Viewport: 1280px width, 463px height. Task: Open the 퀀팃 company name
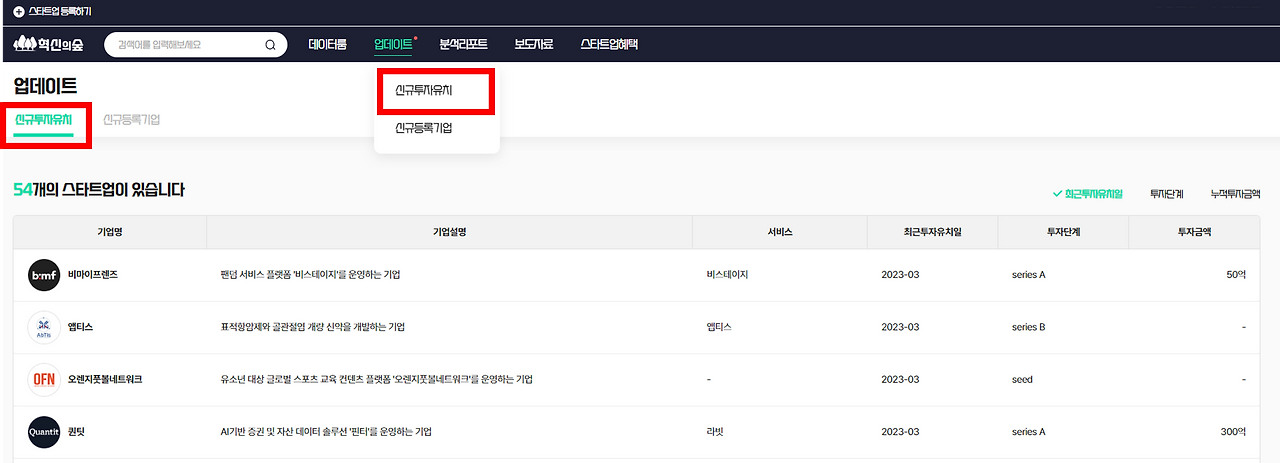coord(76,432)
